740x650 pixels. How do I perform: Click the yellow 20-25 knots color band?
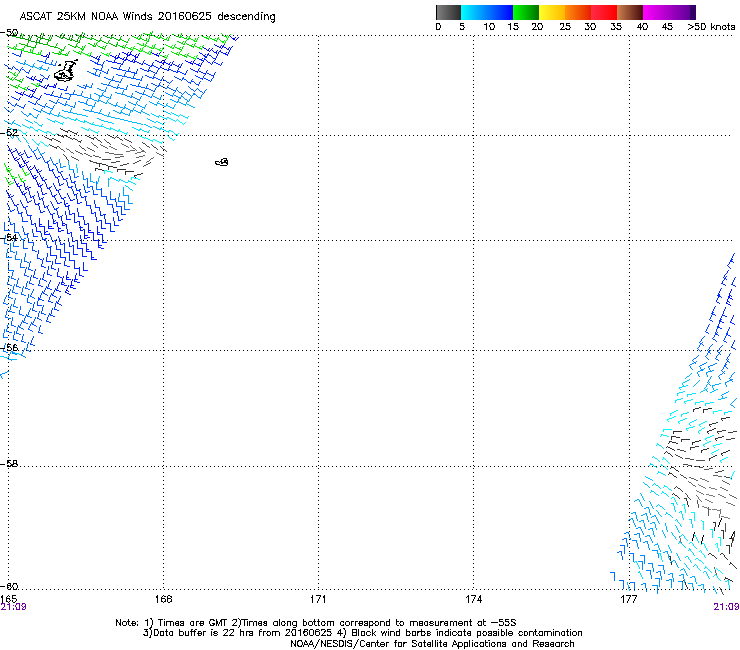pos(552,12)
